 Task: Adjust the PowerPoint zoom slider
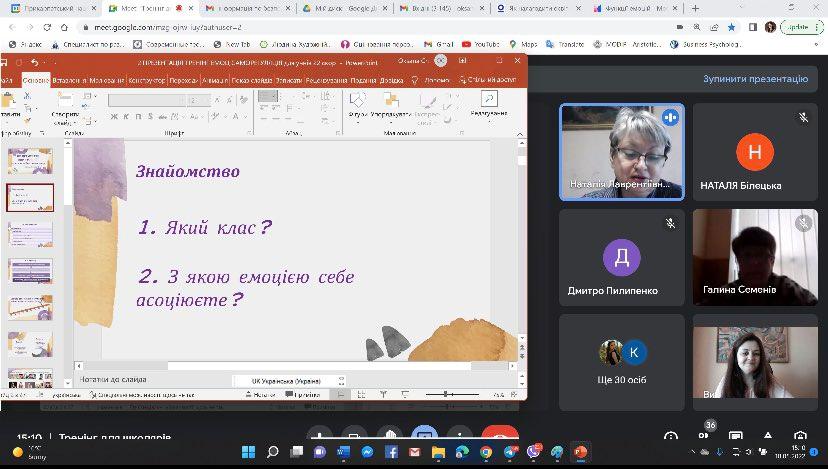click(x=452, y=395)
